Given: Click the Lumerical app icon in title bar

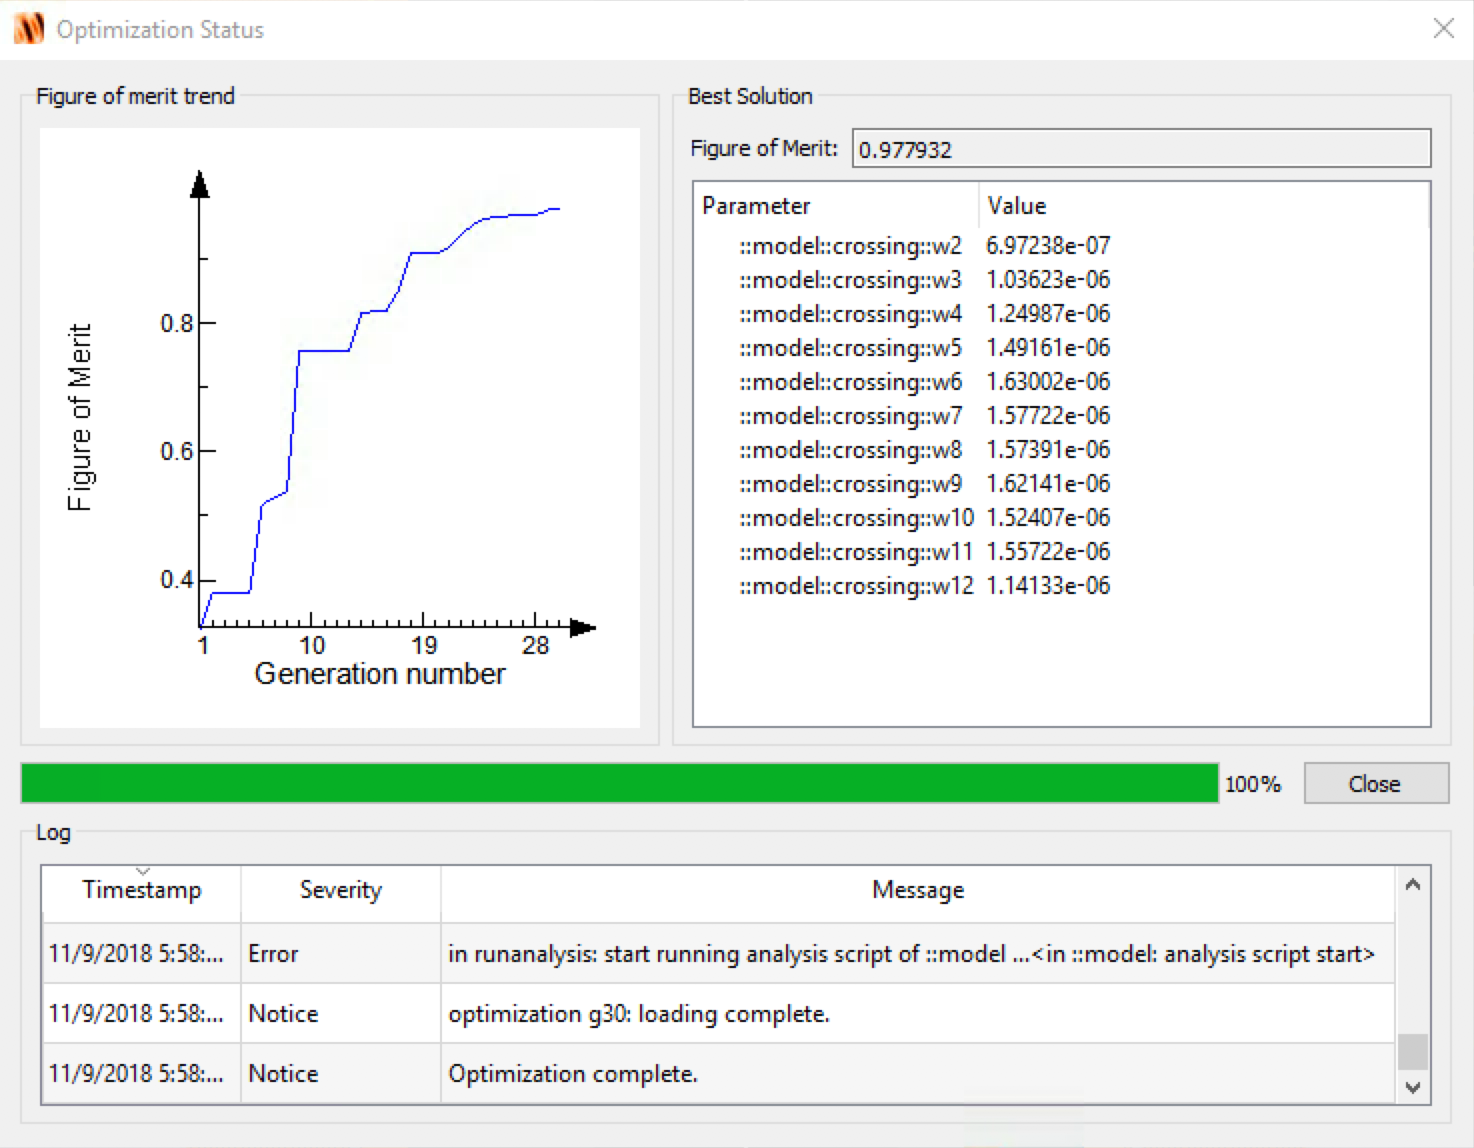Looking at the screenshot, I should tap(29, 29).
